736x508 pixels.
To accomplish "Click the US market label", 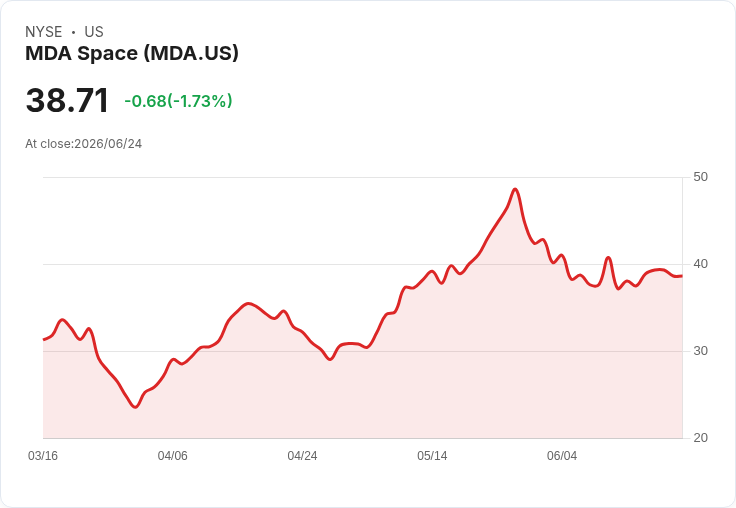I will [x=94, y=32].
